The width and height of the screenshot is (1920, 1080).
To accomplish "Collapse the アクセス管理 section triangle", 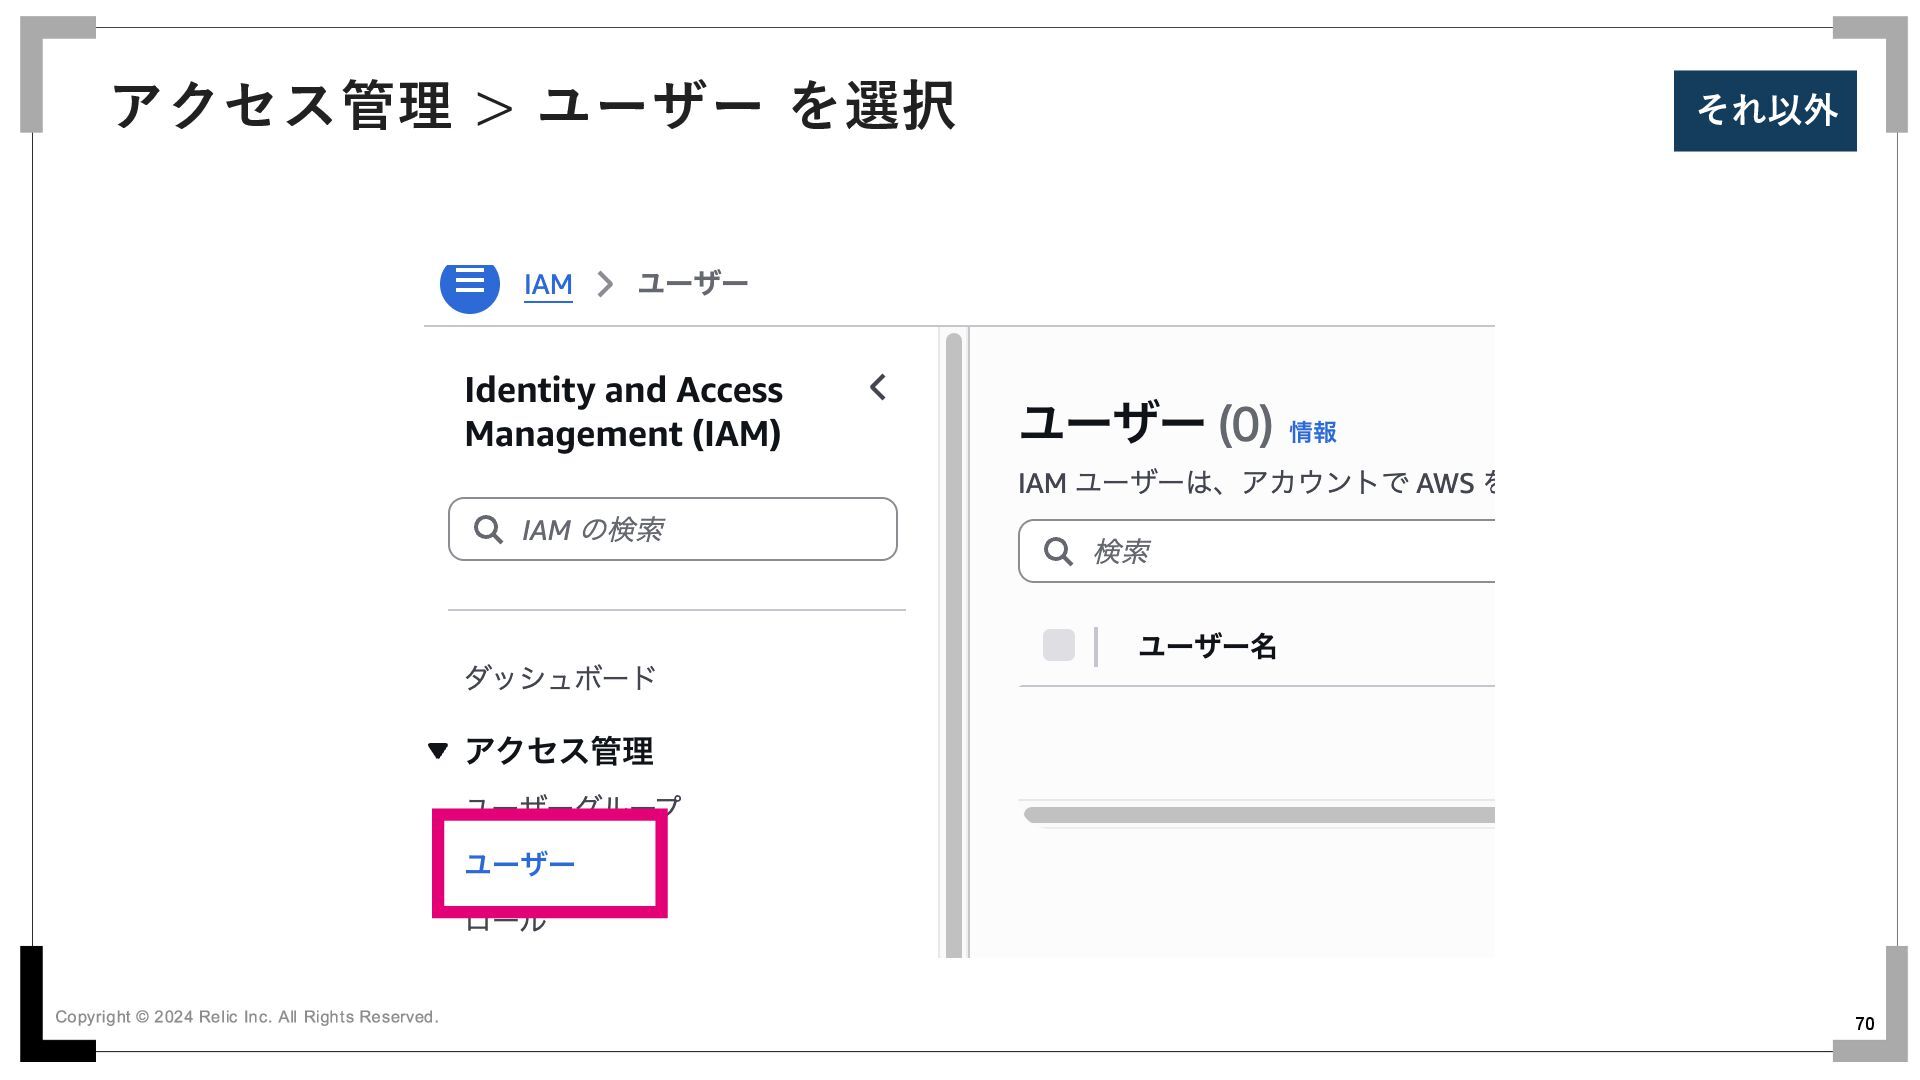I will pos(437,751).
